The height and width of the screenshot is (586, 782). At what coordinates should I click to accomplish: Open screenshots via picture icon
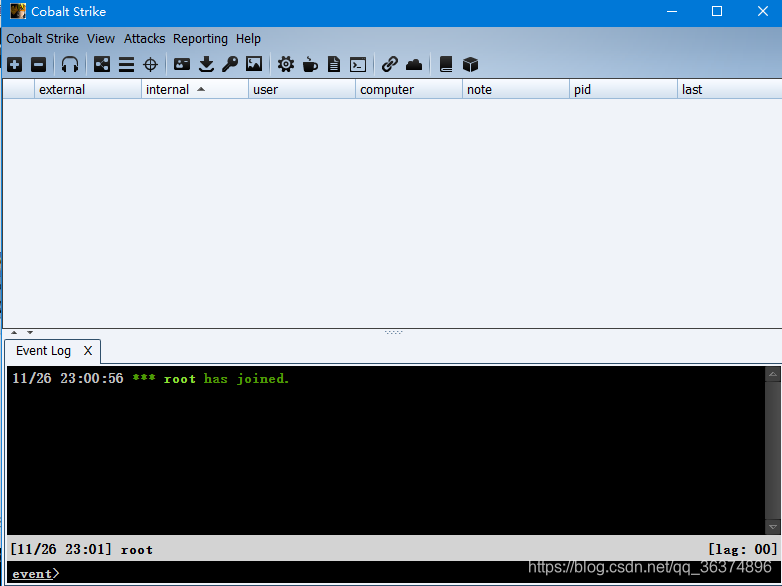click(254, 64)
